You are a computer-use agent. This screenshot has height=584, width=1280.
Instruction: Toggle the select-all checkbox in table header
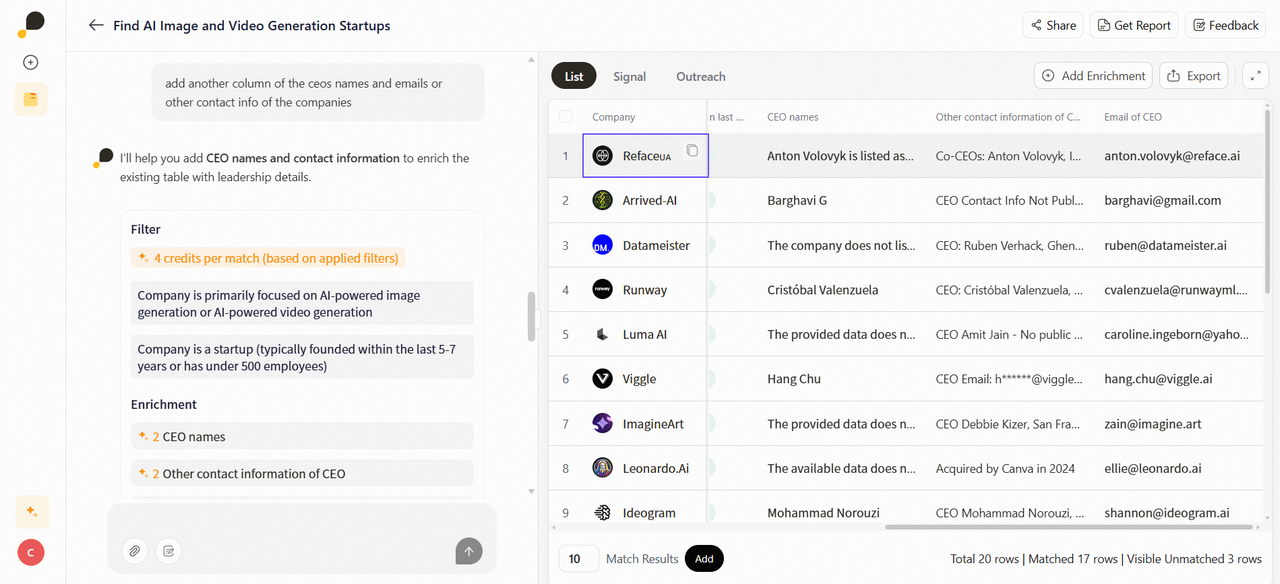click(x=565, y=117)
